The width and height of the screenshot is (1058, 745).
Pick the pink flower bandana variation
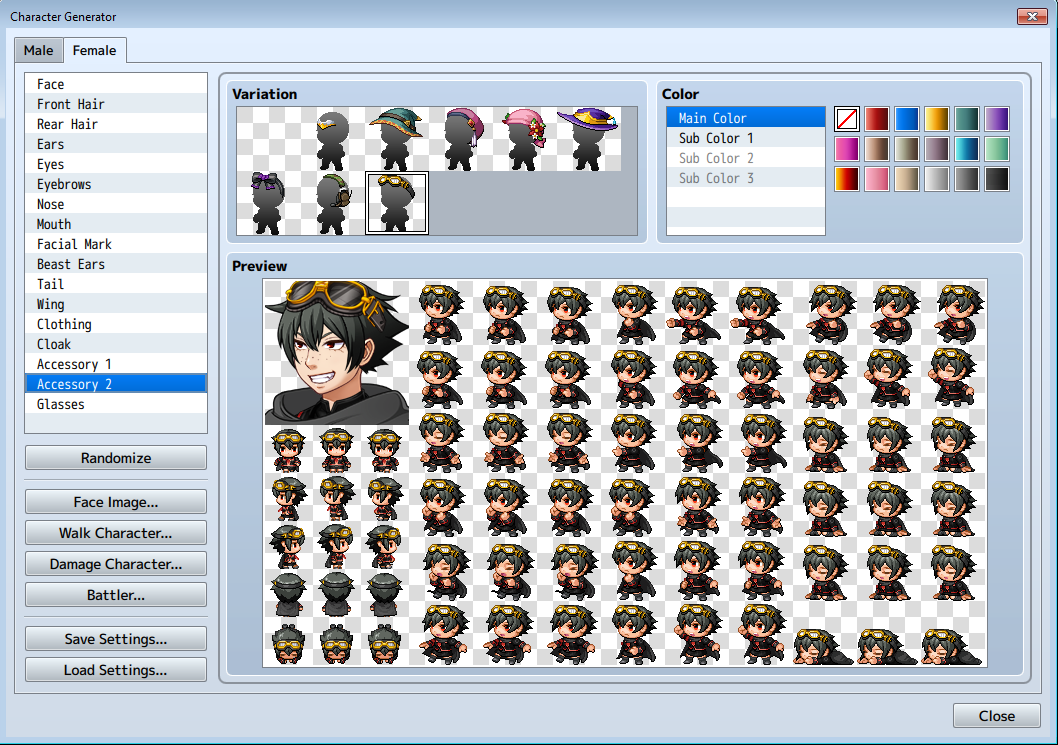pyautogui.click(x=524, y=139)
